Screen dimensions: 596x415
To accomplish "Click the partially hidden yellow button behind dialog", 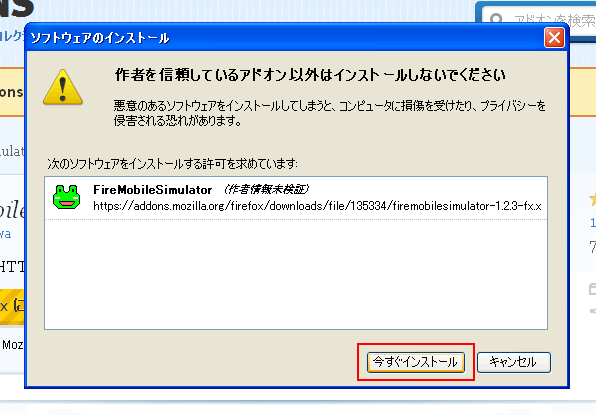I will tap(12, 306).
